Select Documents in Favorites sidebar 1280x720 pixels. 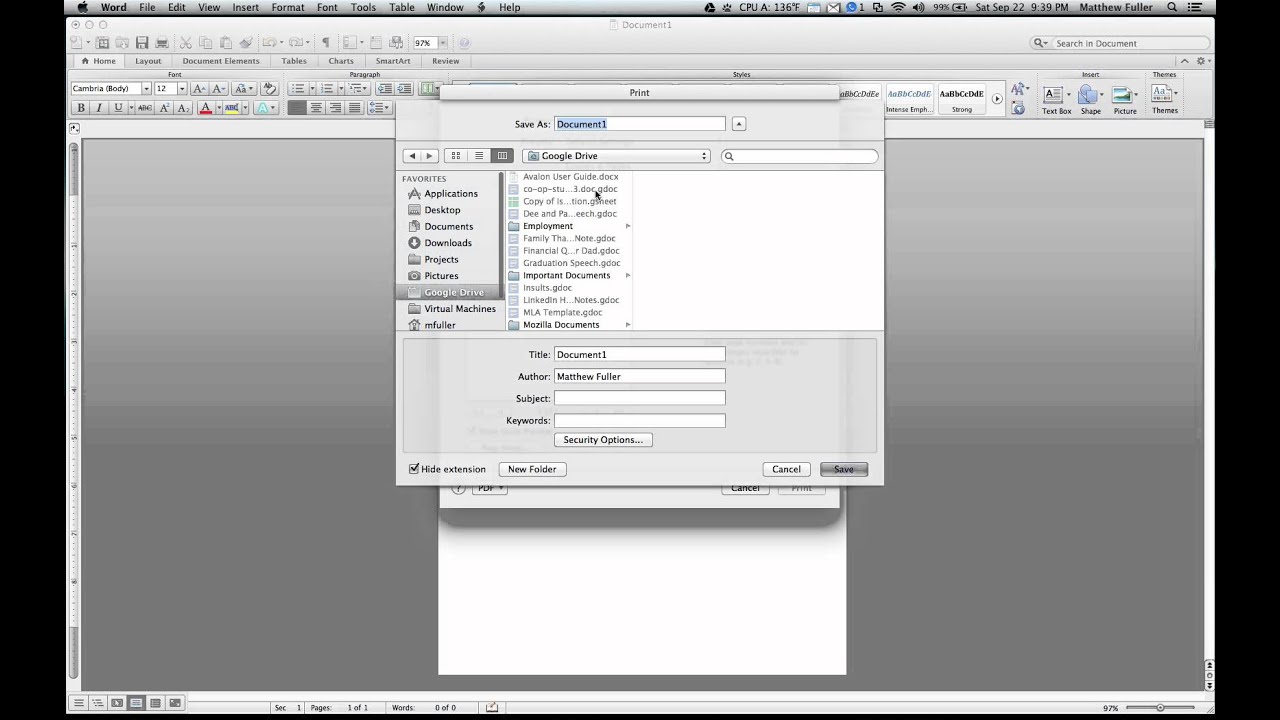coord(449,226)
